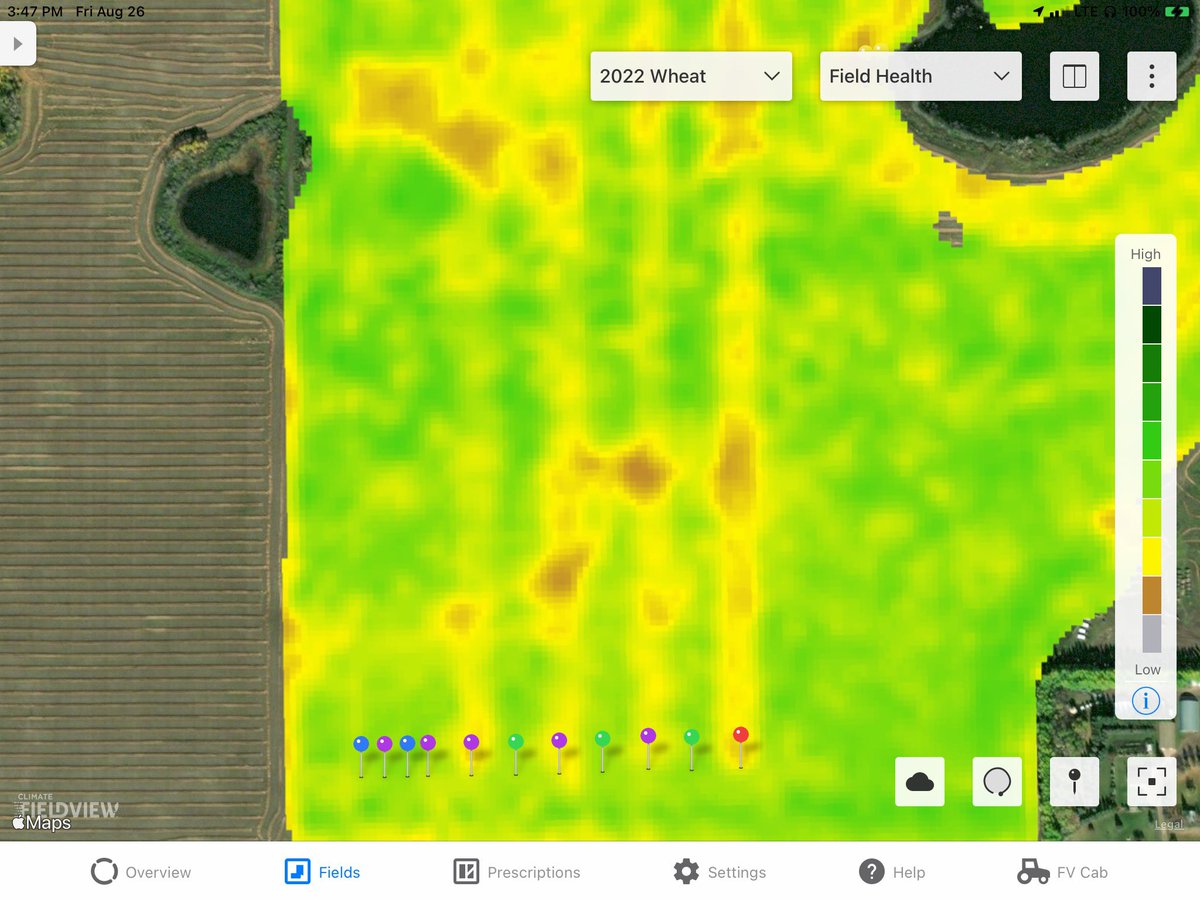Go to the Overview tab
This screenshot has height=900, width=1200.
pyautogui.click(x=141, y=872)
